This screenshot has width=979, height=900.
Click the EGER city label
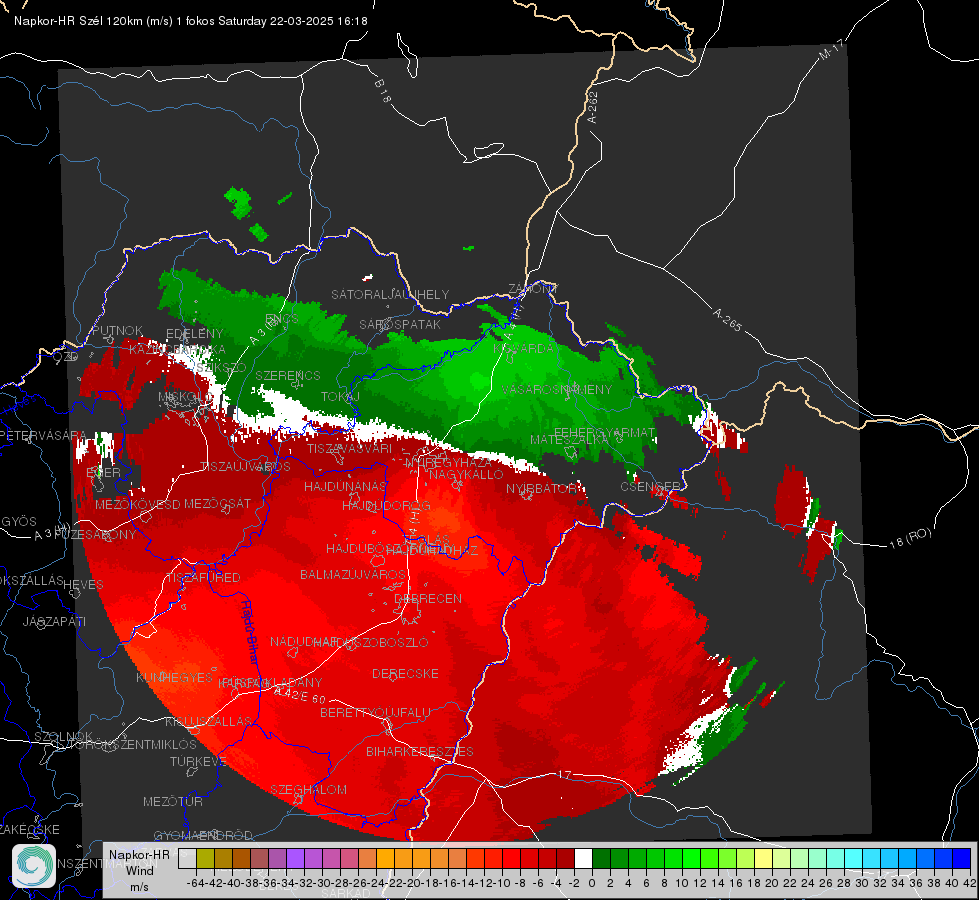tap(103, 473)
